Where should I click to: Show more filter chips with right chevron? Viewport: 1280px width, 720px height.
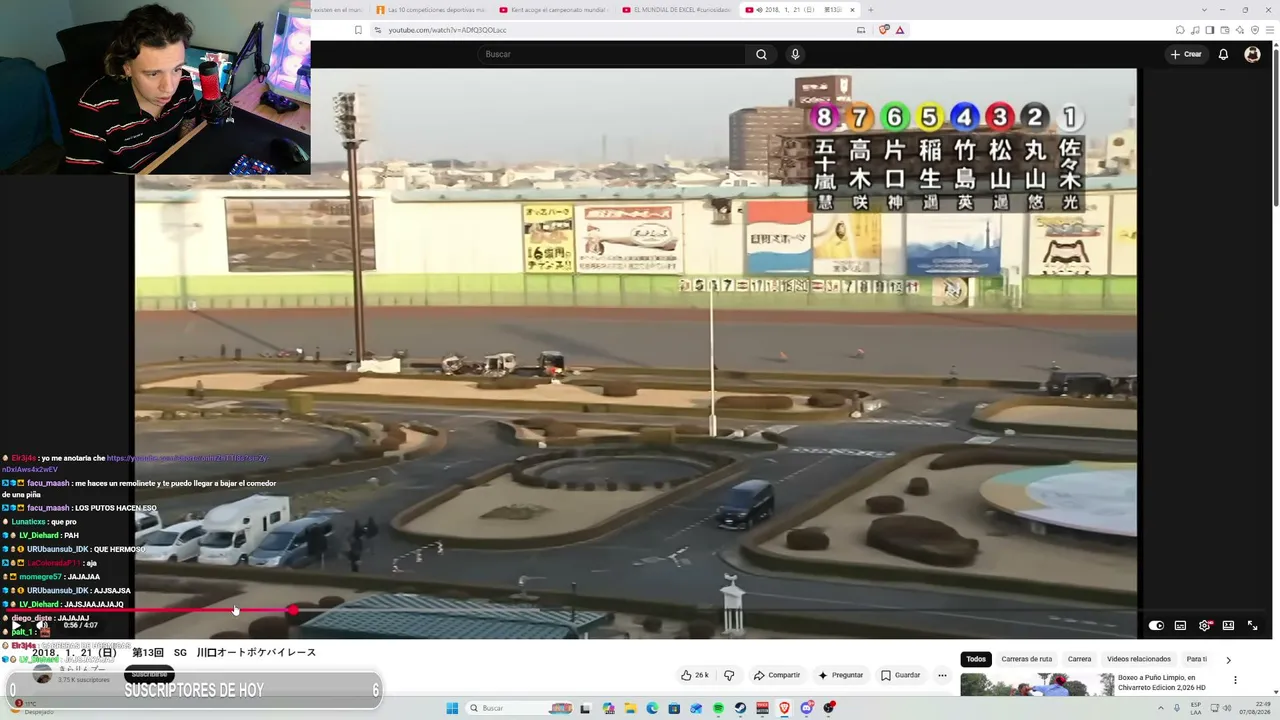tap(1228, 660)
